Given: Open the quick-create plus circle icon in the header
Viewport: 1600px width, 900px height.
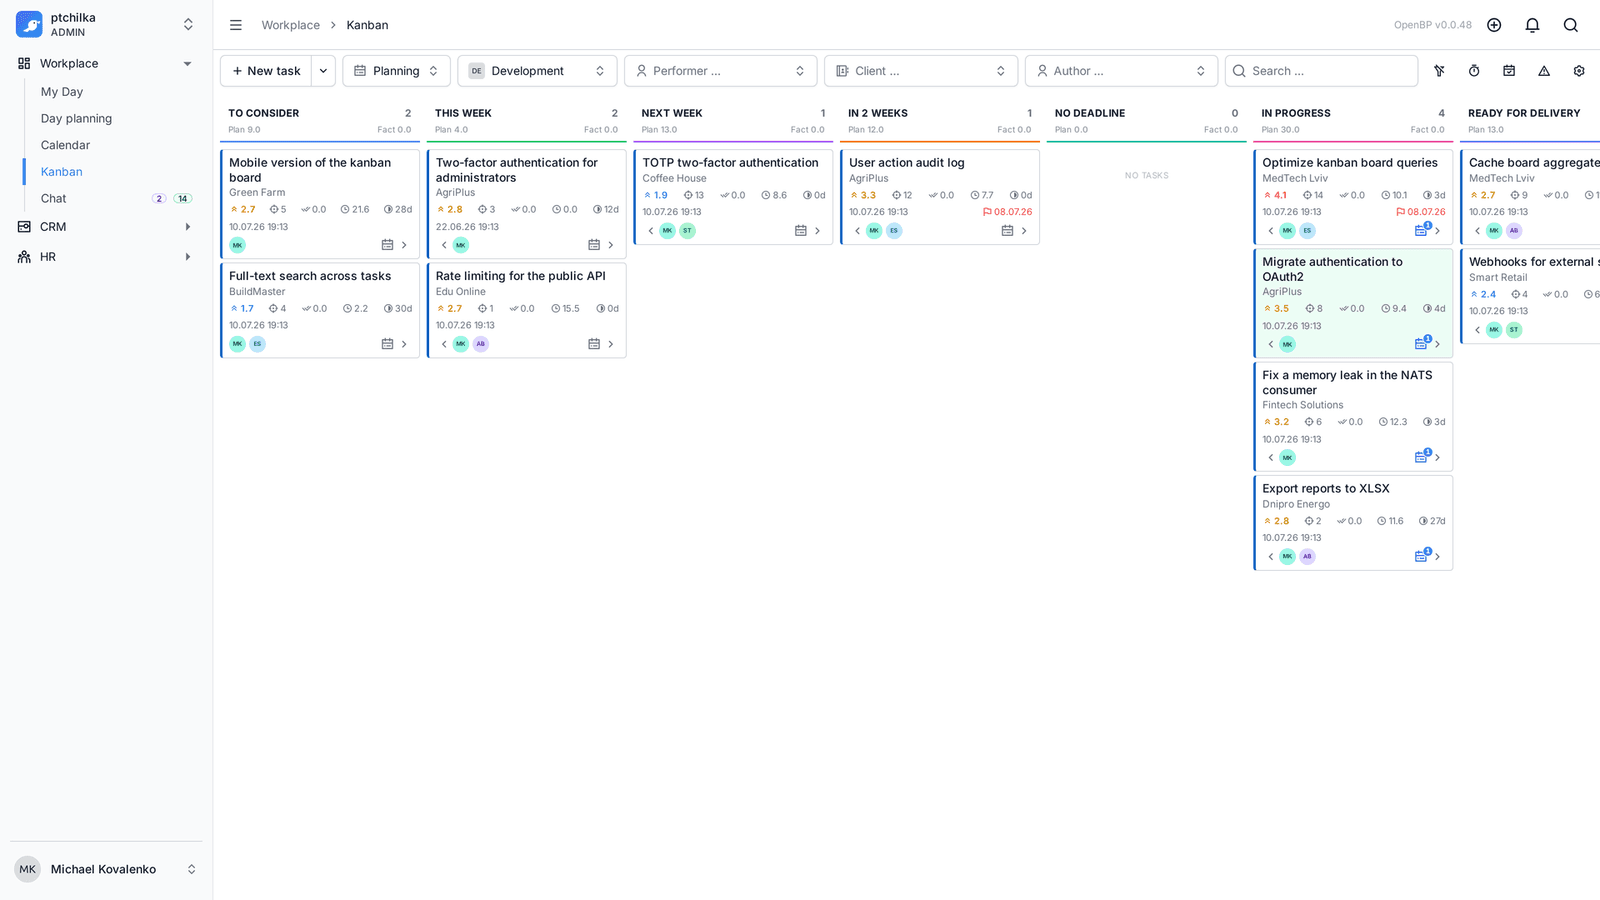Looking at the screenshot, I should (1494, 25).
